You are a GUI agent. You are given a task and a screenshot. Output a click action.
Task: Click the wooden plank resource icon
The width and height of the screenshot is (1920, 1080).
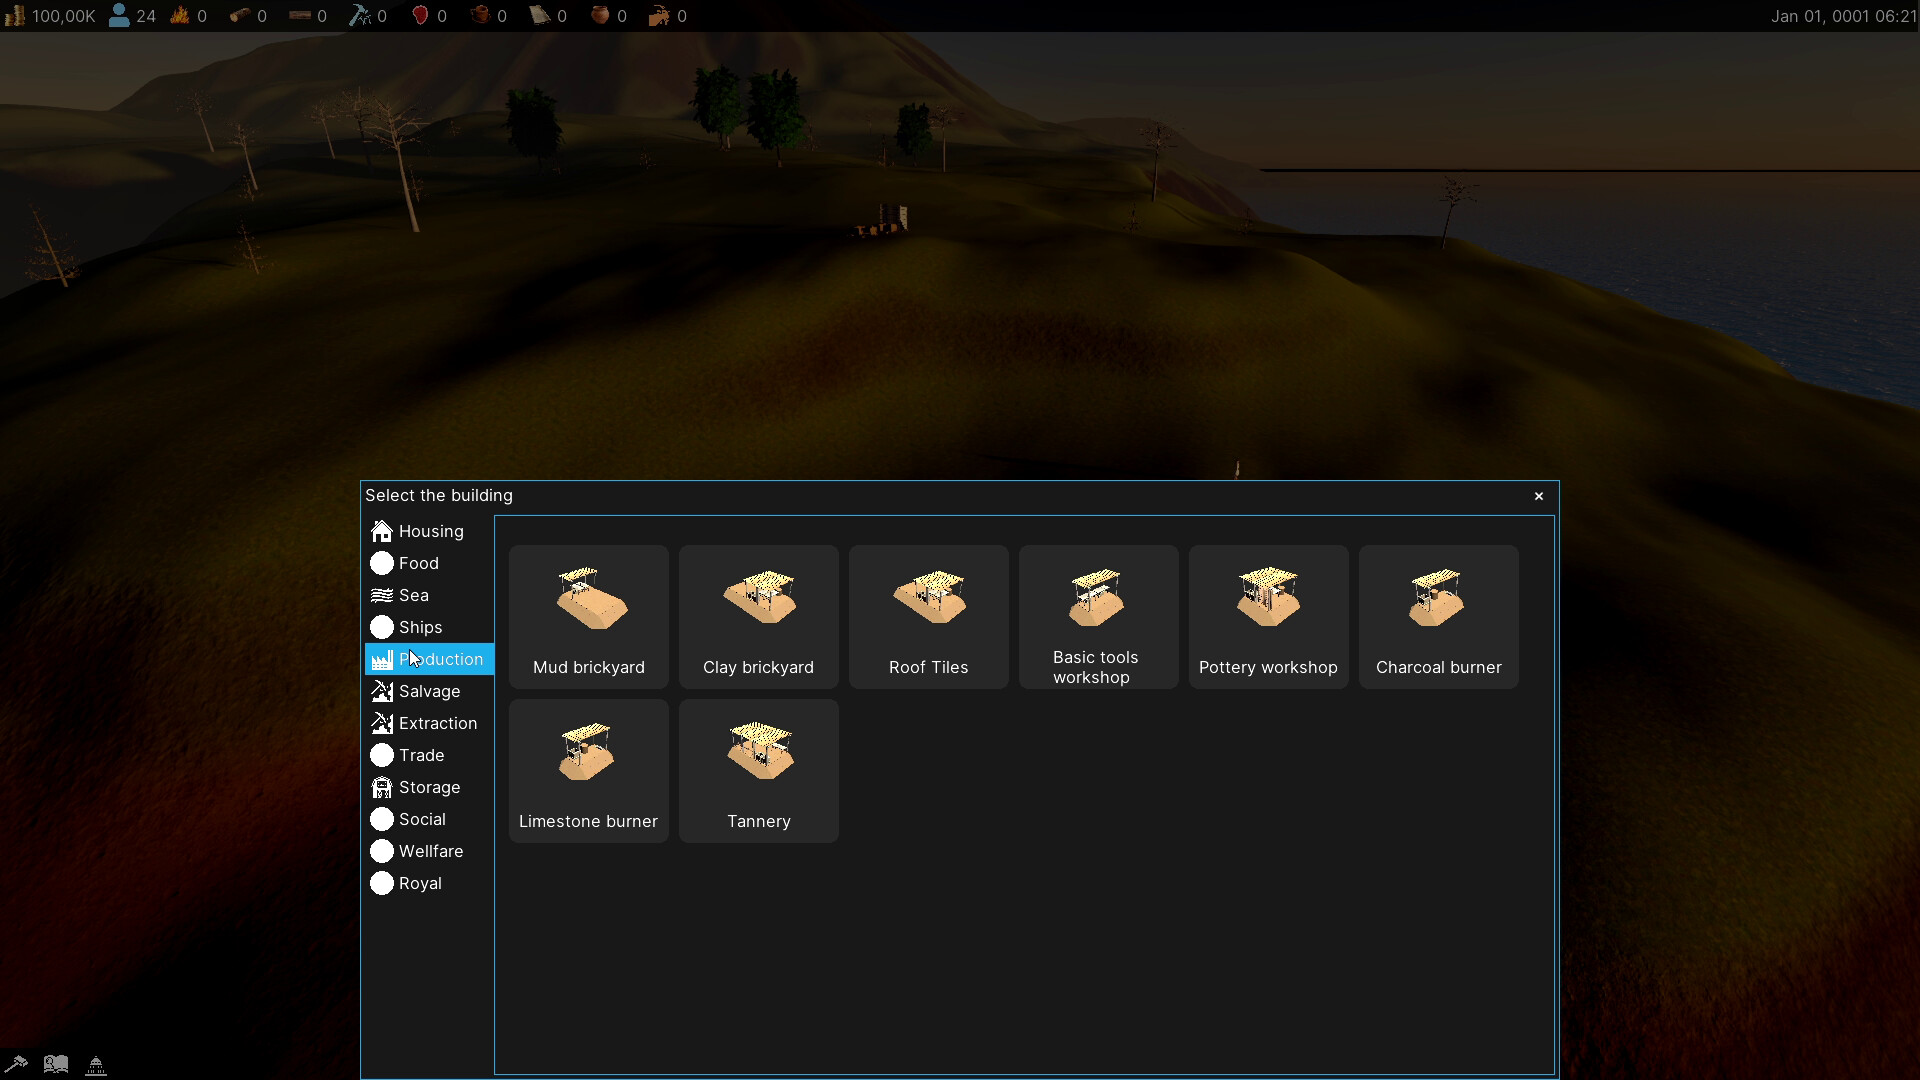[x=300, y=16]
